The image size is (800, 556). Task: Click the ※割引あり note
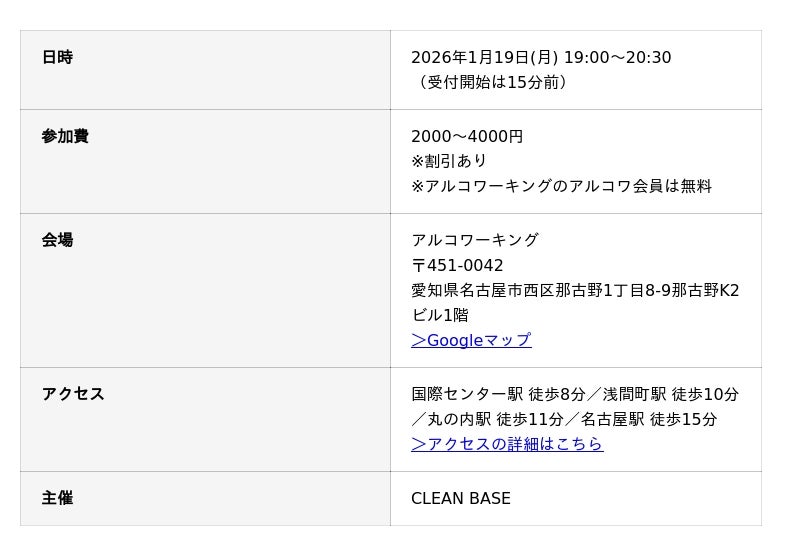pyautogui.click(x=449, y=161)
